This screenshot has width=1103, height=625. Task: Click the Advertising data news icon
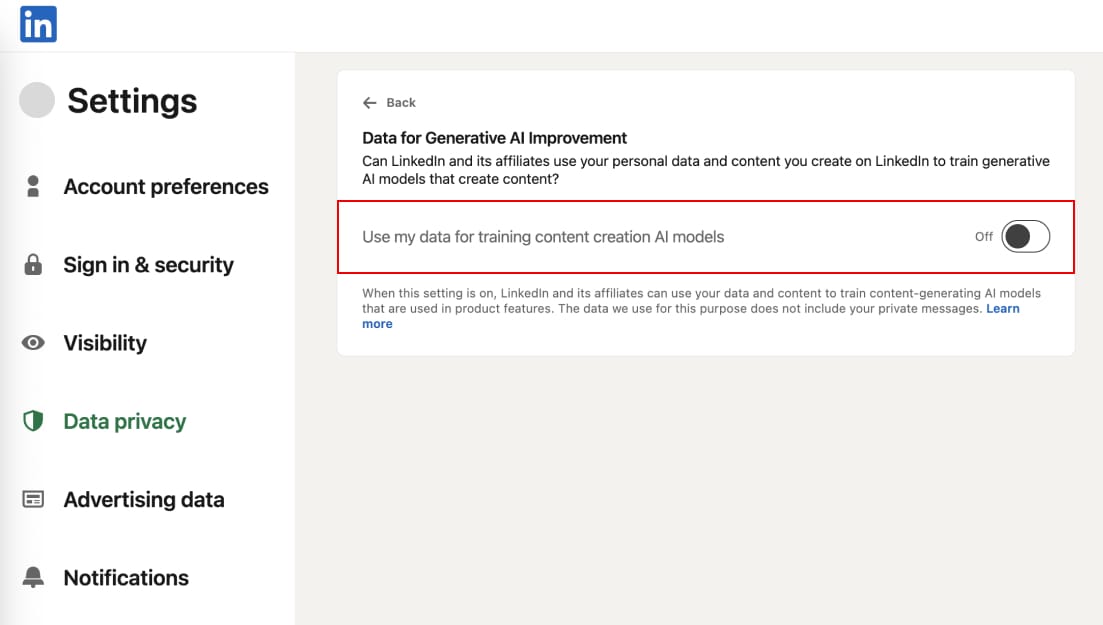[x=33, y=499]
